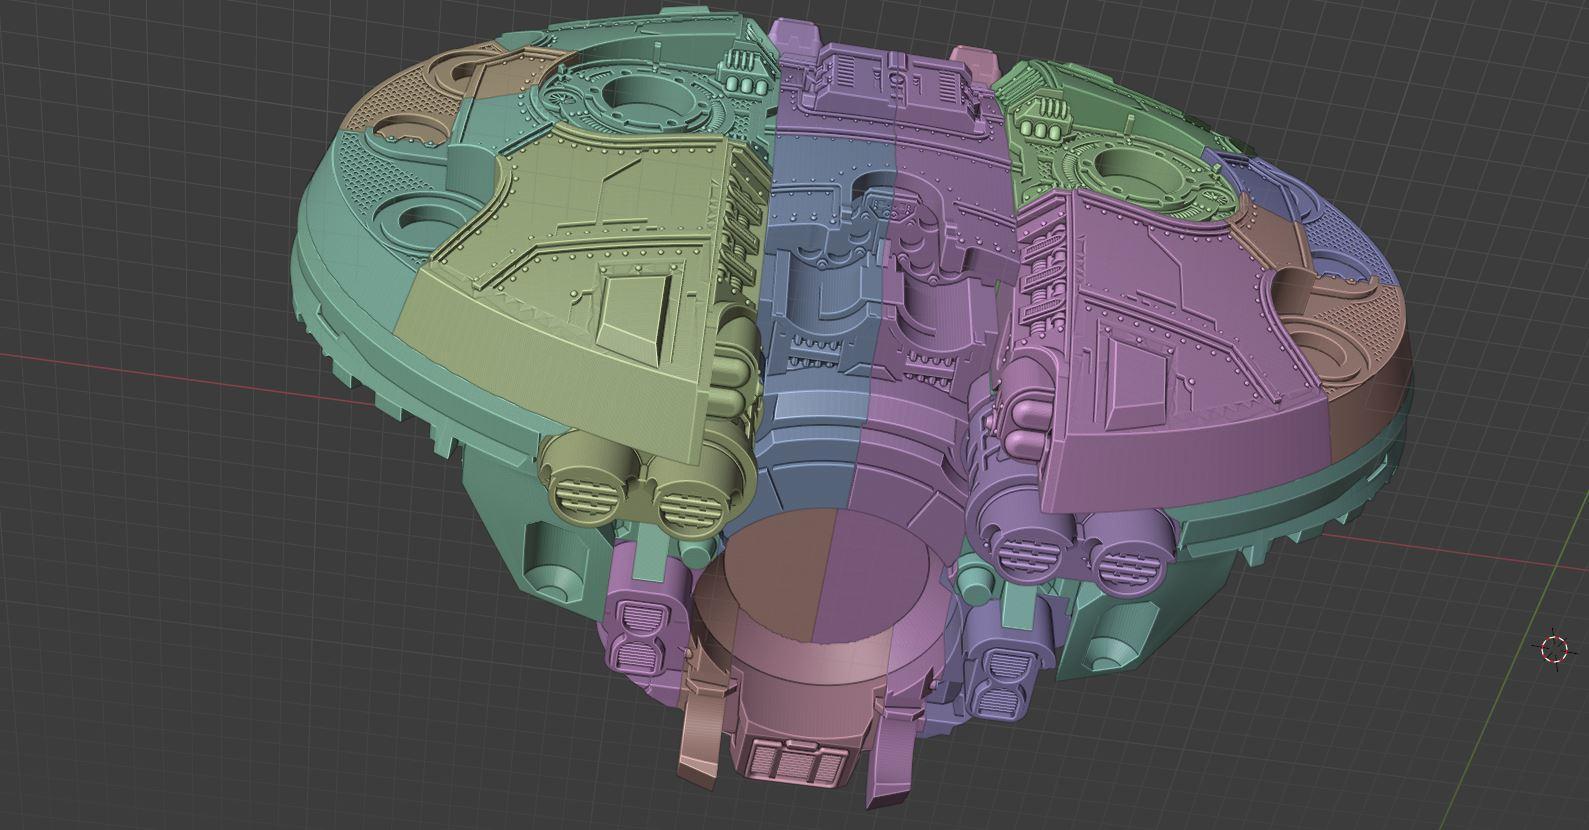Click the 3D cursor crosshair in the viewport

pos(1553,649)
